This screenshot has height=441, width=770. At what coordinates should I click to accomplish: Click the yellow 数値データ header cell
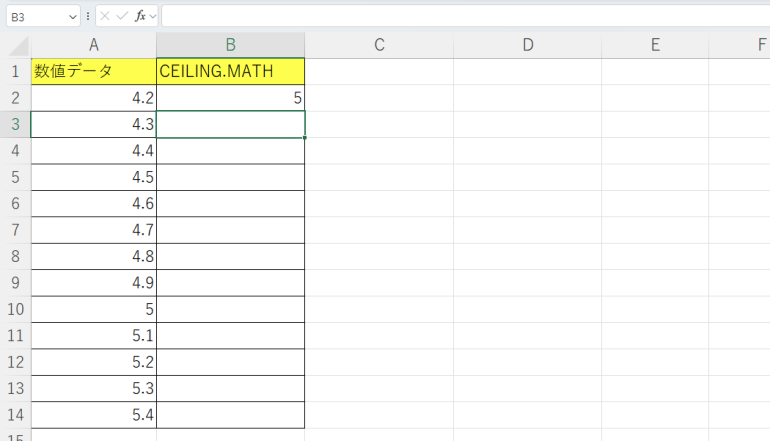(94, 72)
